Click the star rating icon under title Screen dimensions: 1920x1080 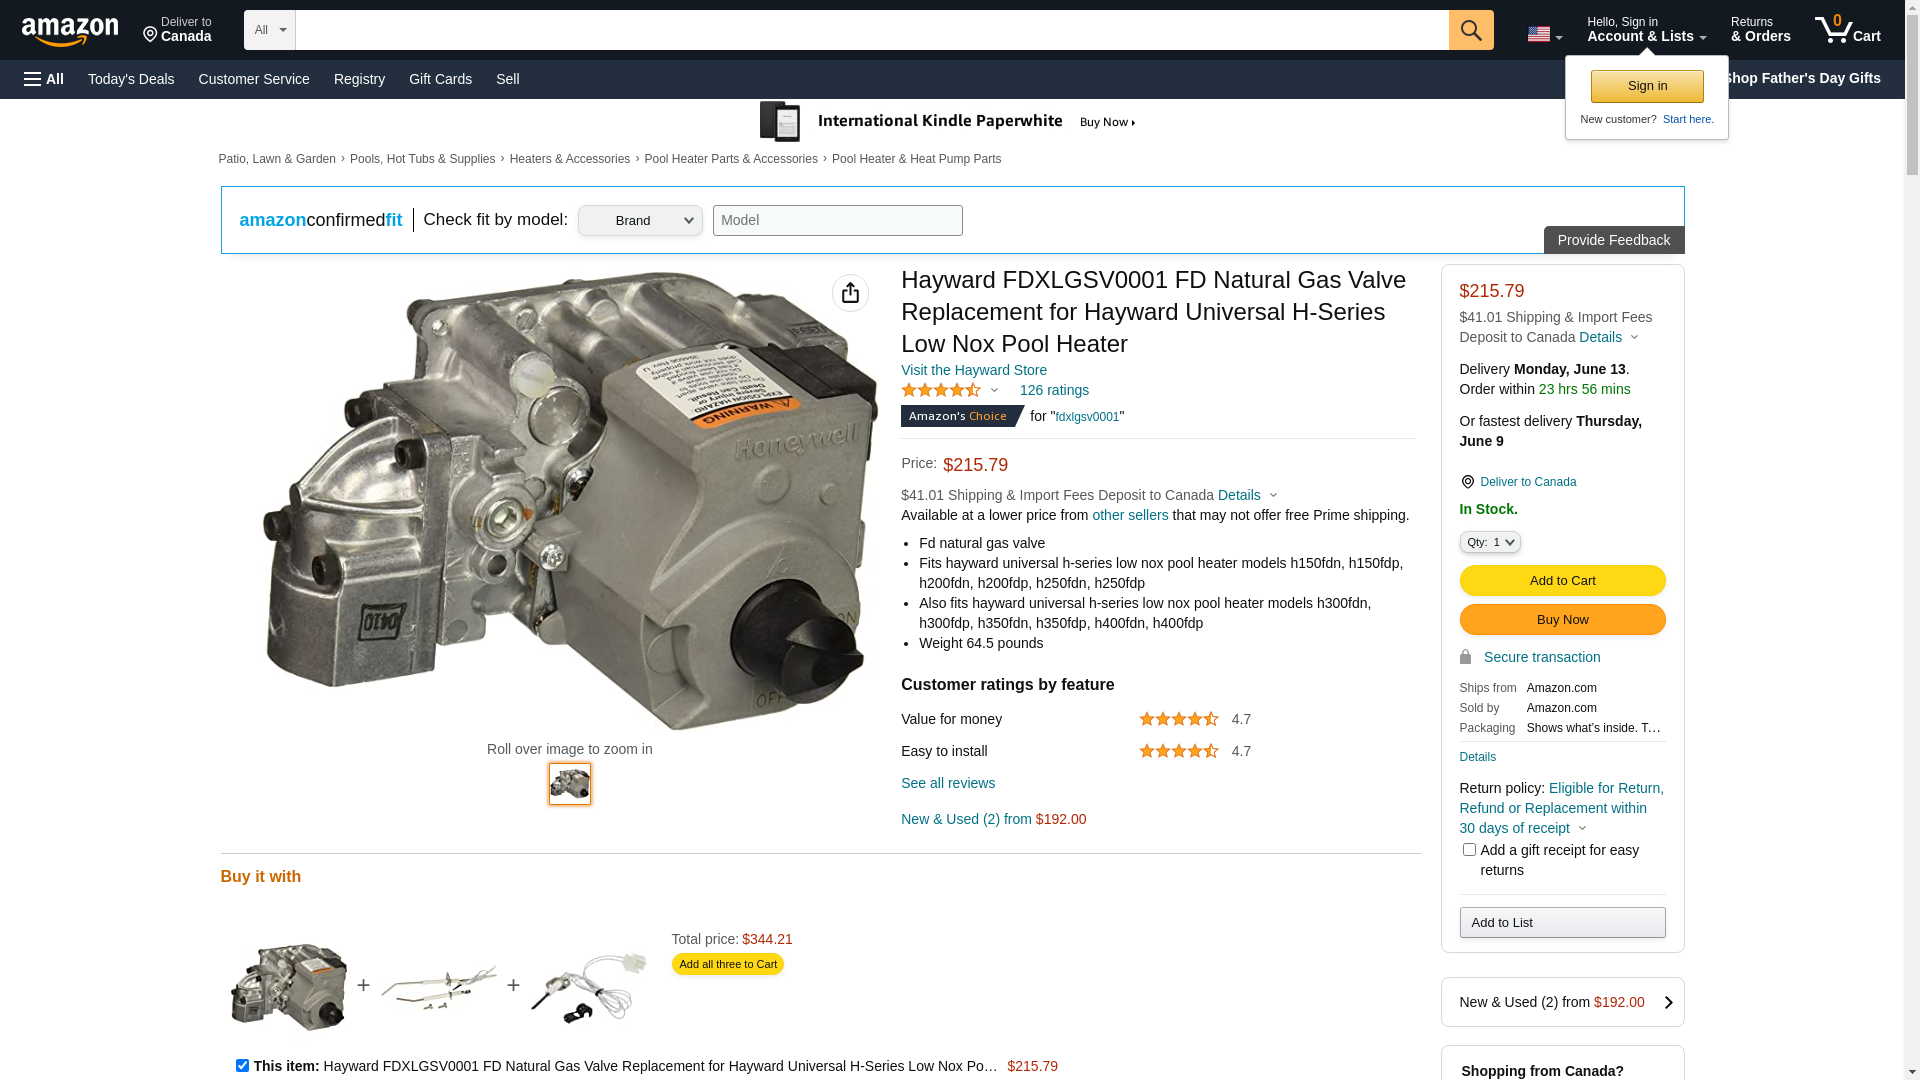941,391
